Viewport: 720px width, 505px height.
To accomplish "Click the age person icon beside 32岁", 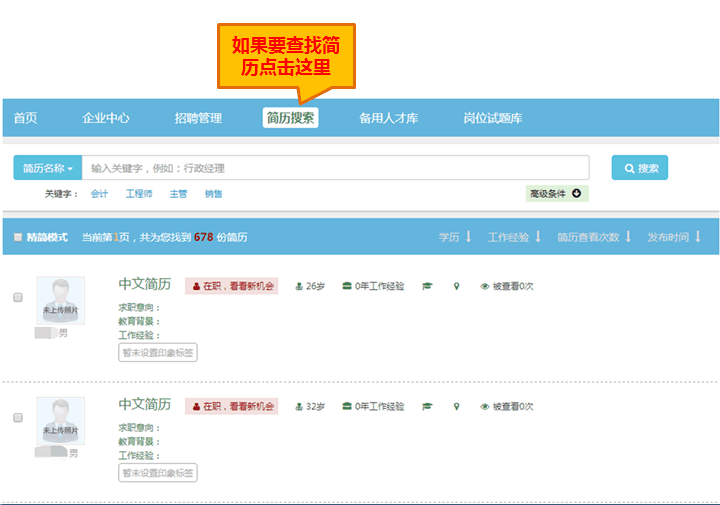I will tap(299, 407).
